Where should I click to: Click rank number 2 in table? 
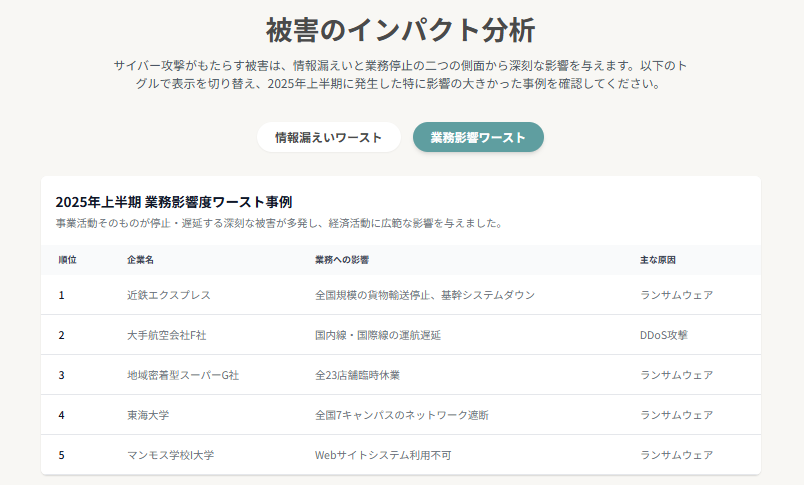pos(62,335)
